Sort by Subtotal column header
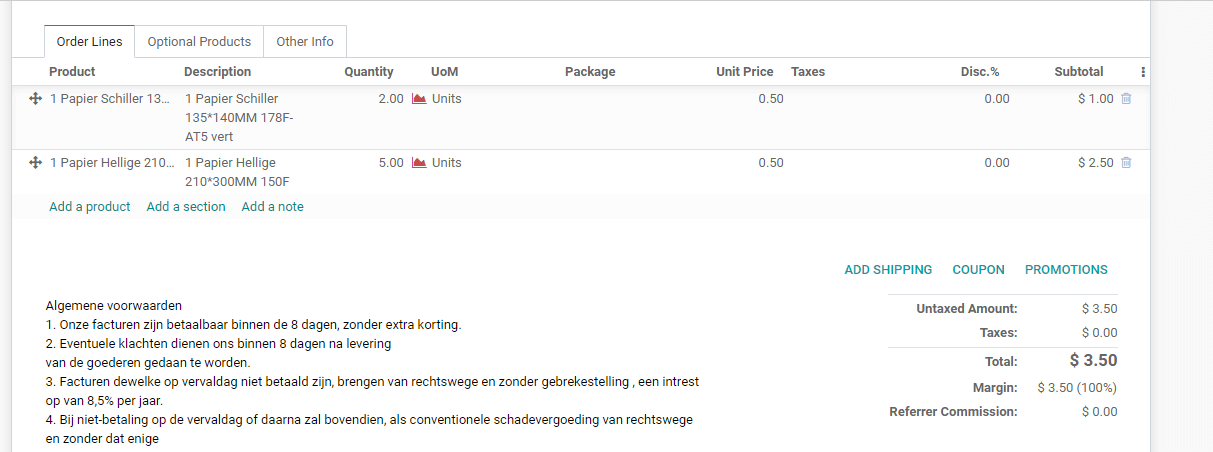 coord(1078,72)
